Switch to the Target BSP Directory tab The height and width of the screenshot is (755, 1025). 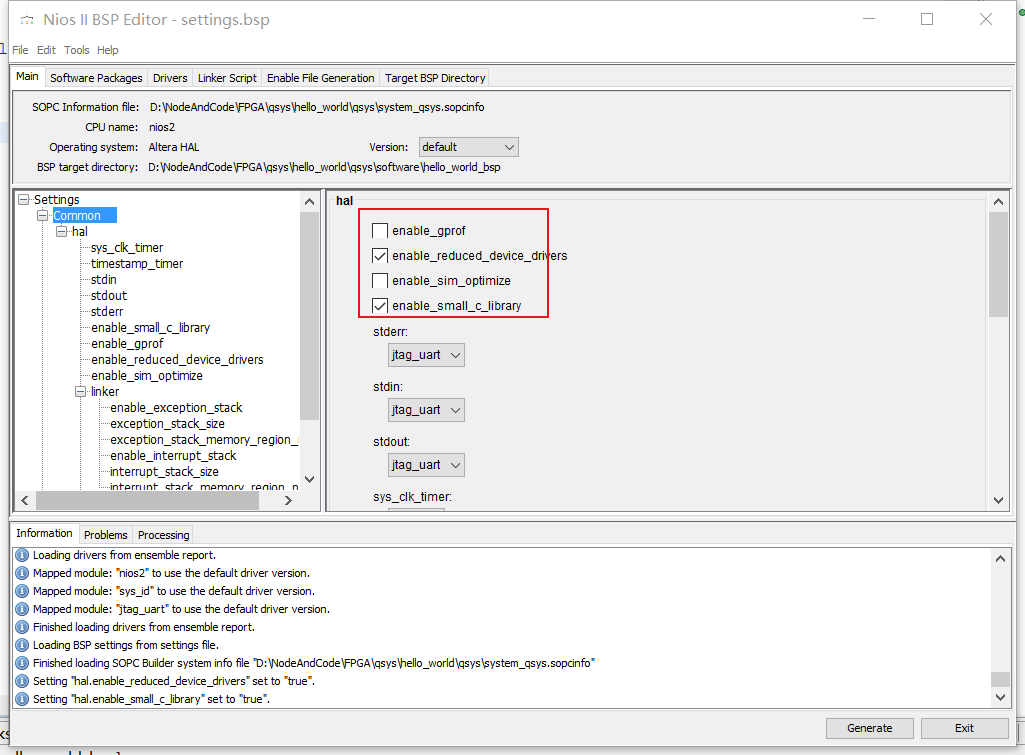(434, 77)
